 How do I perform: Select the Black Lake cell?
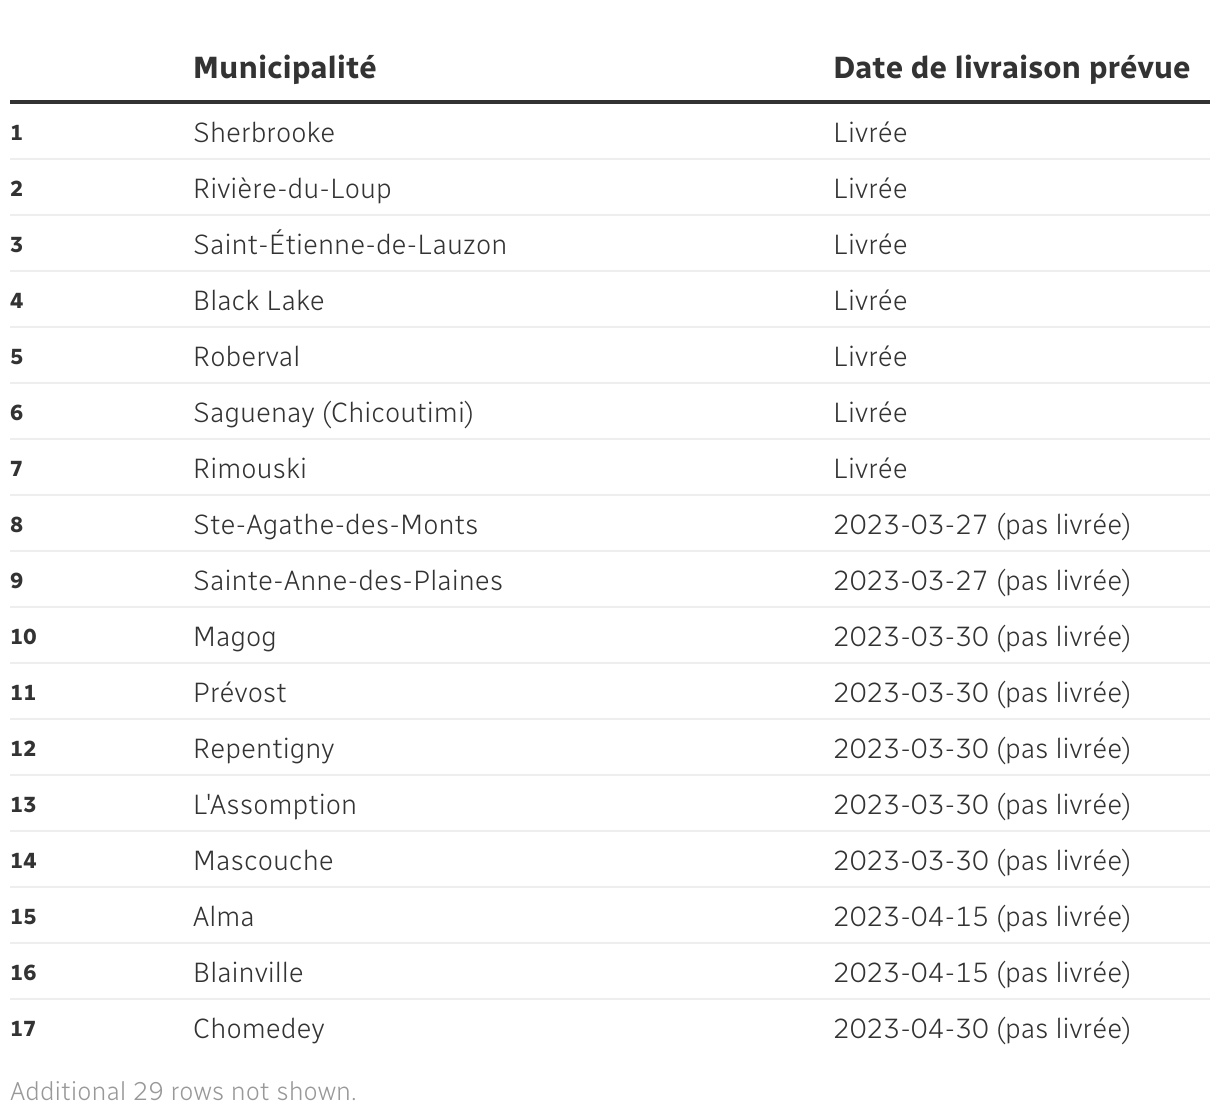click(259, 301)
